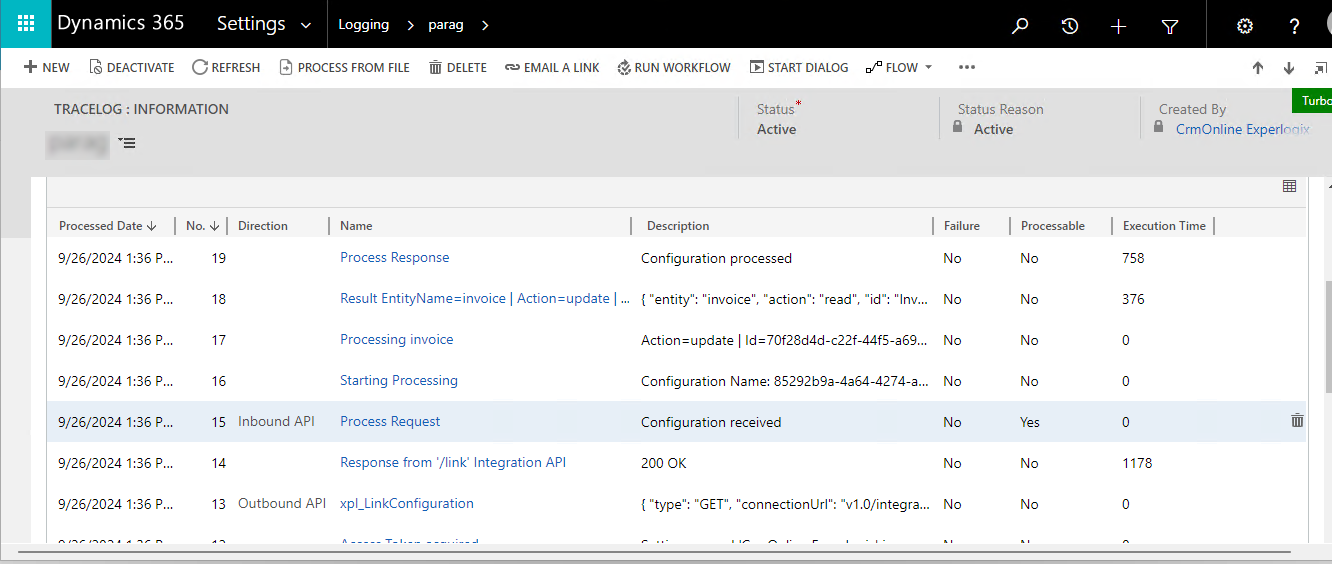Open the app launcher waffle icon

[26, 24]
